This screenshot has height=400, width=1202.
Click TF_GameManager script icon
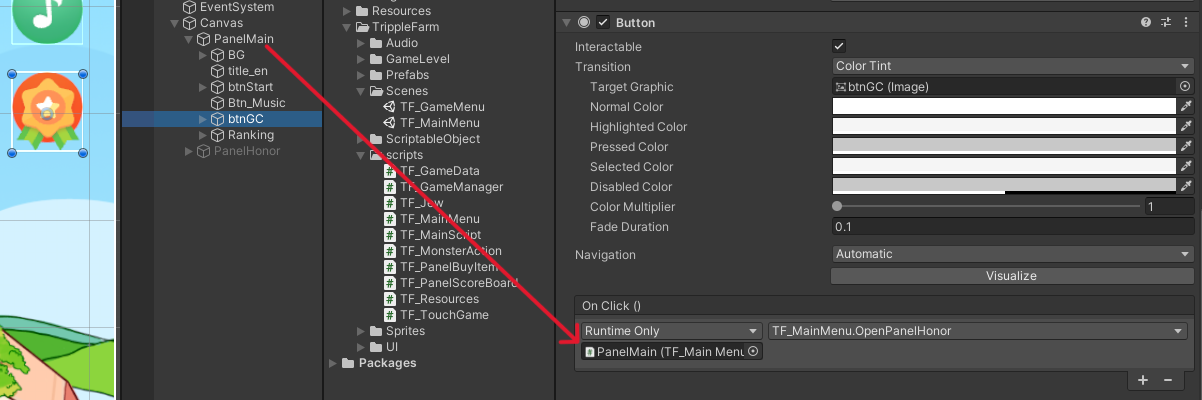(x=390, y=187)
